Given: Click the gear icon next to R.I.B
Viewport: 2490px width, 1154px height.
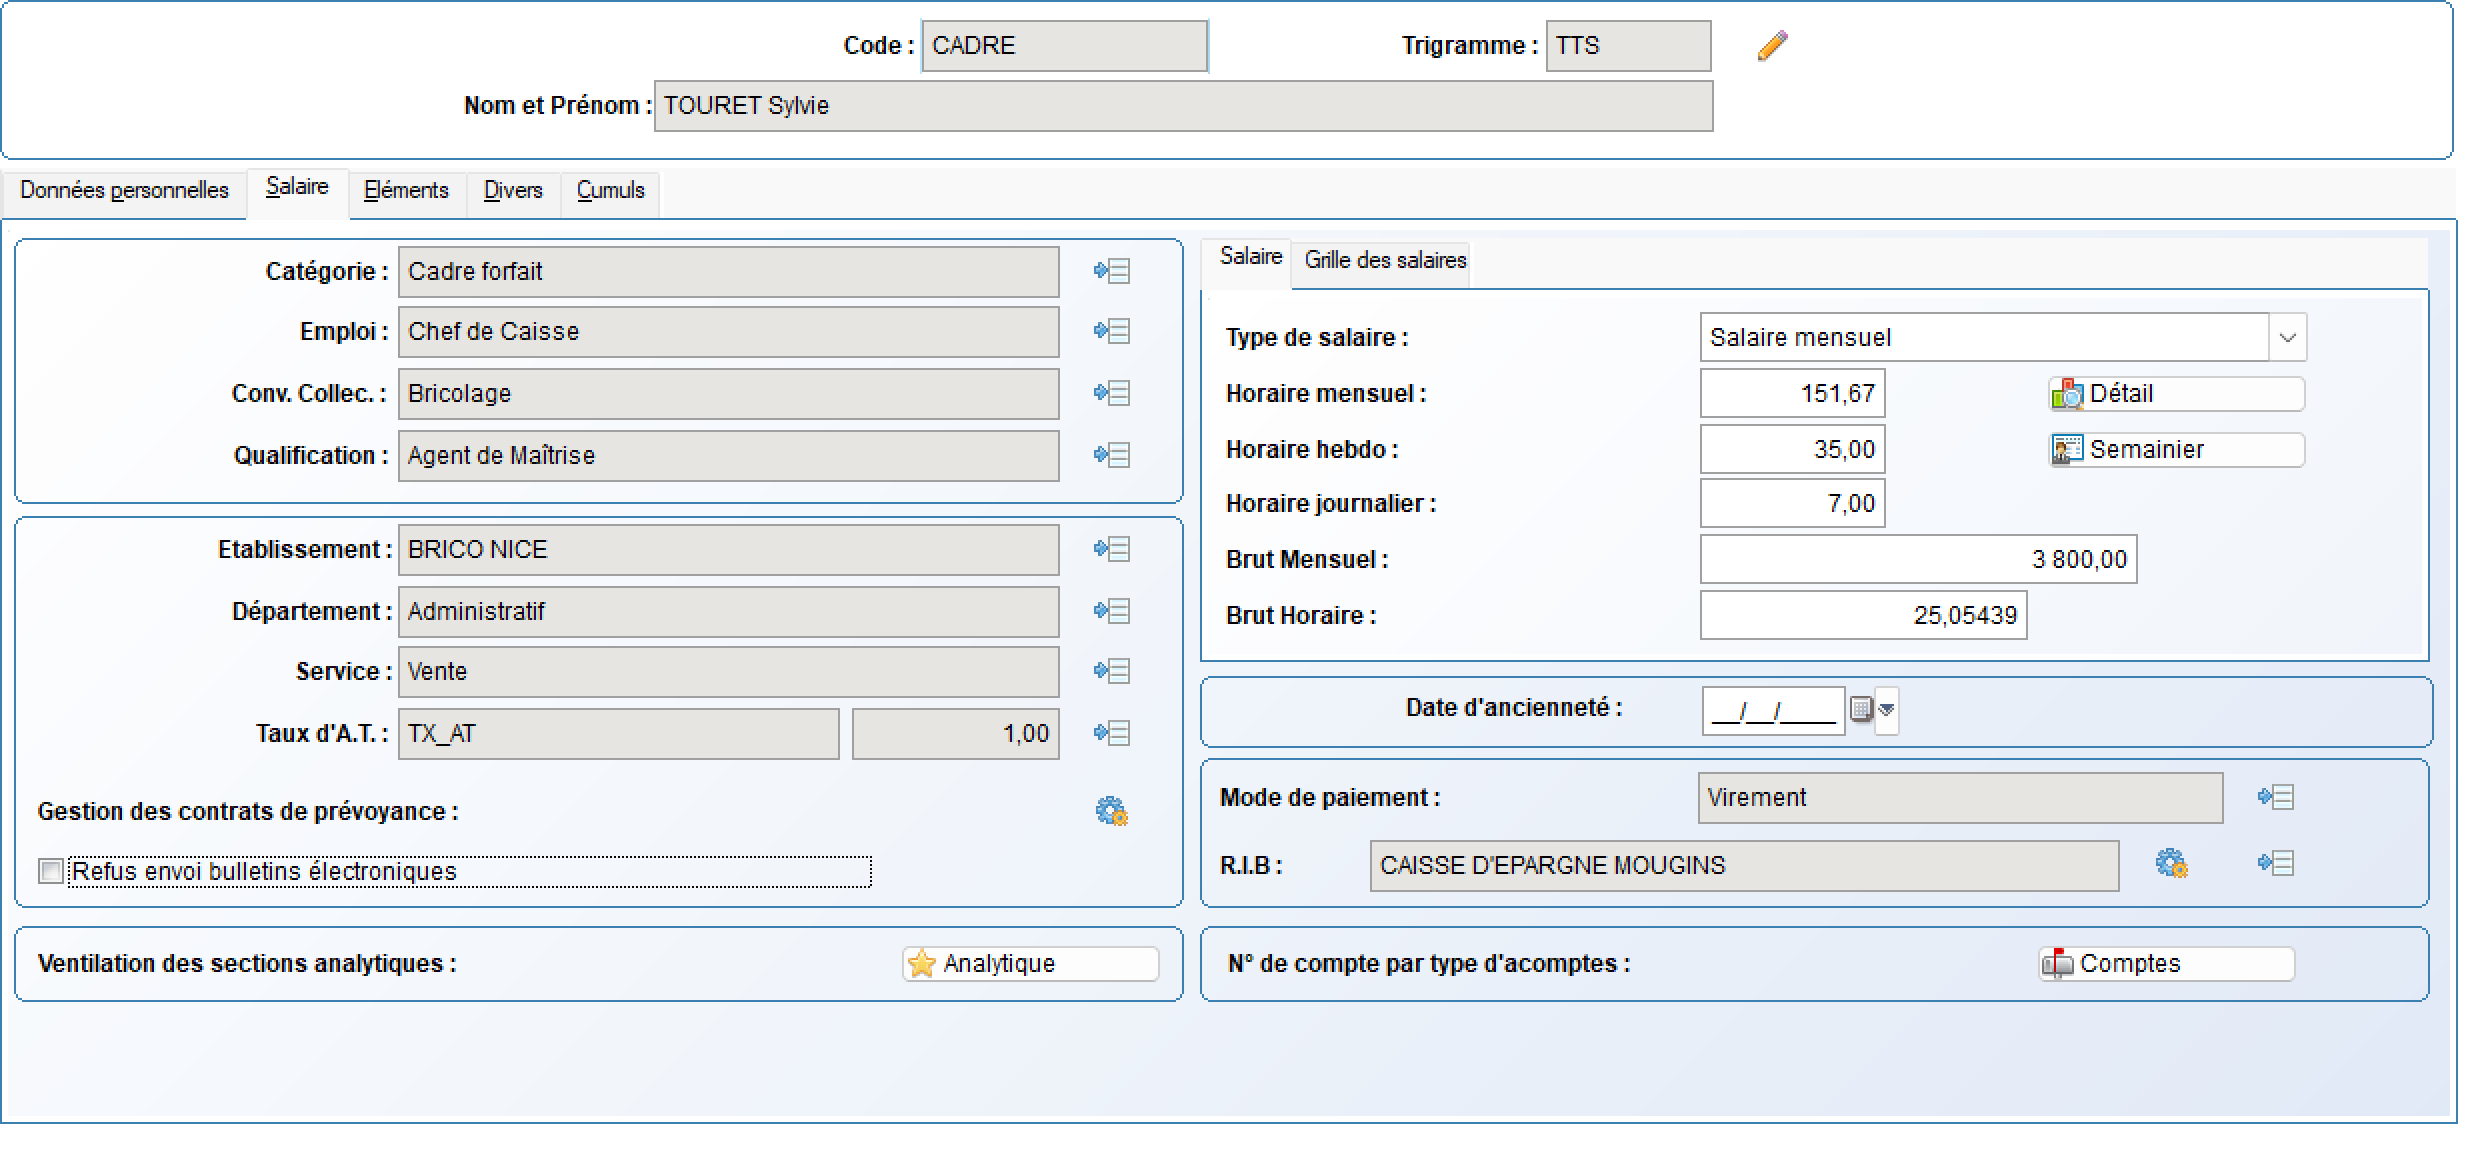Looking at the screenshot, I should pyautogui.click(x=2171, y=864).
